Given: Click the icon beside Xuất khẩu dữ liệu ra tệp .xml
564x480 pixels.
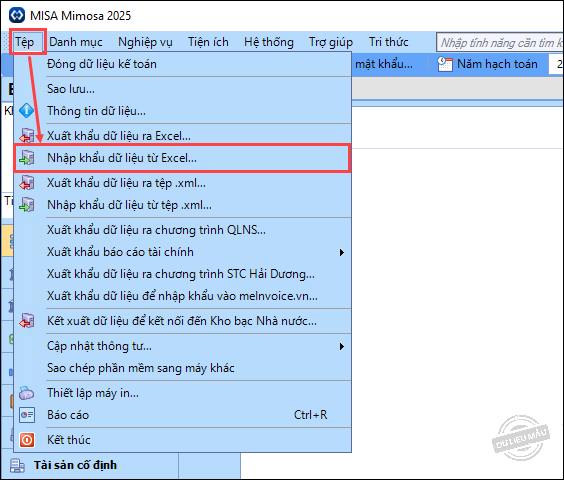Looking at the screenshot, I should click(27, 183).
